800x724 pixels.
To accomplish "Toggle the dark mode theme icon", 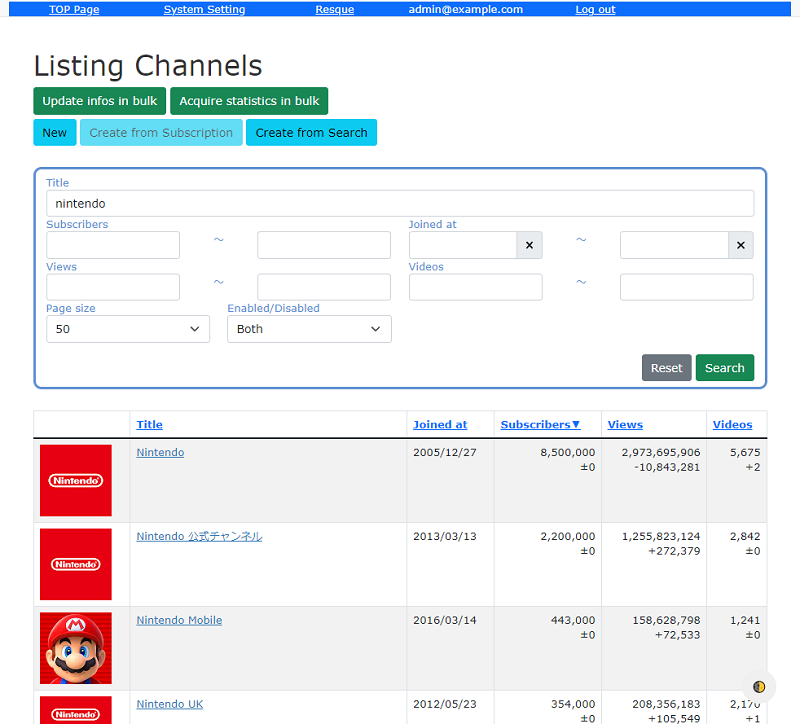I will coord(759,687).
